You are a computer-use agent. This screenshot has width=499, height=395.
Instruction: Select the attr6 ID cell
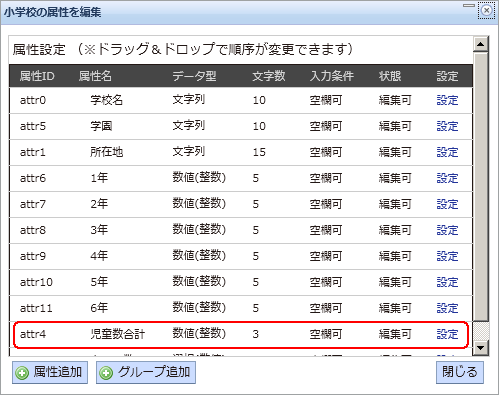[33, 178]
